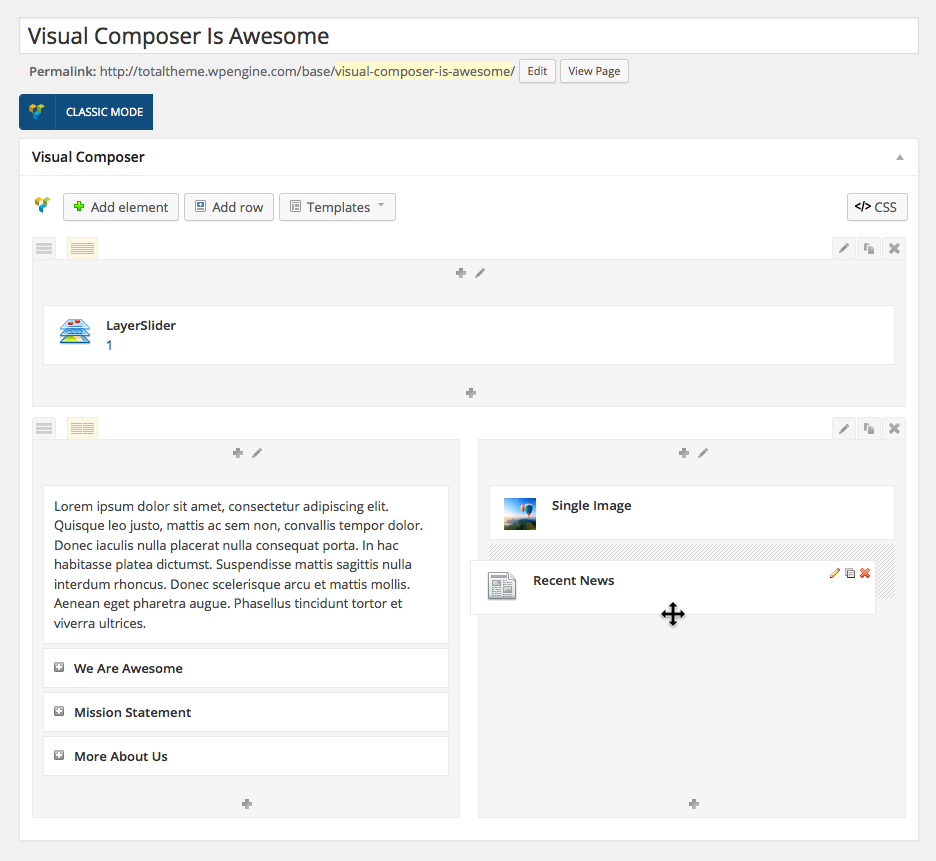936x861 pixels.
Task: Edit the left column settings
Action: click(x=257, y=453)
